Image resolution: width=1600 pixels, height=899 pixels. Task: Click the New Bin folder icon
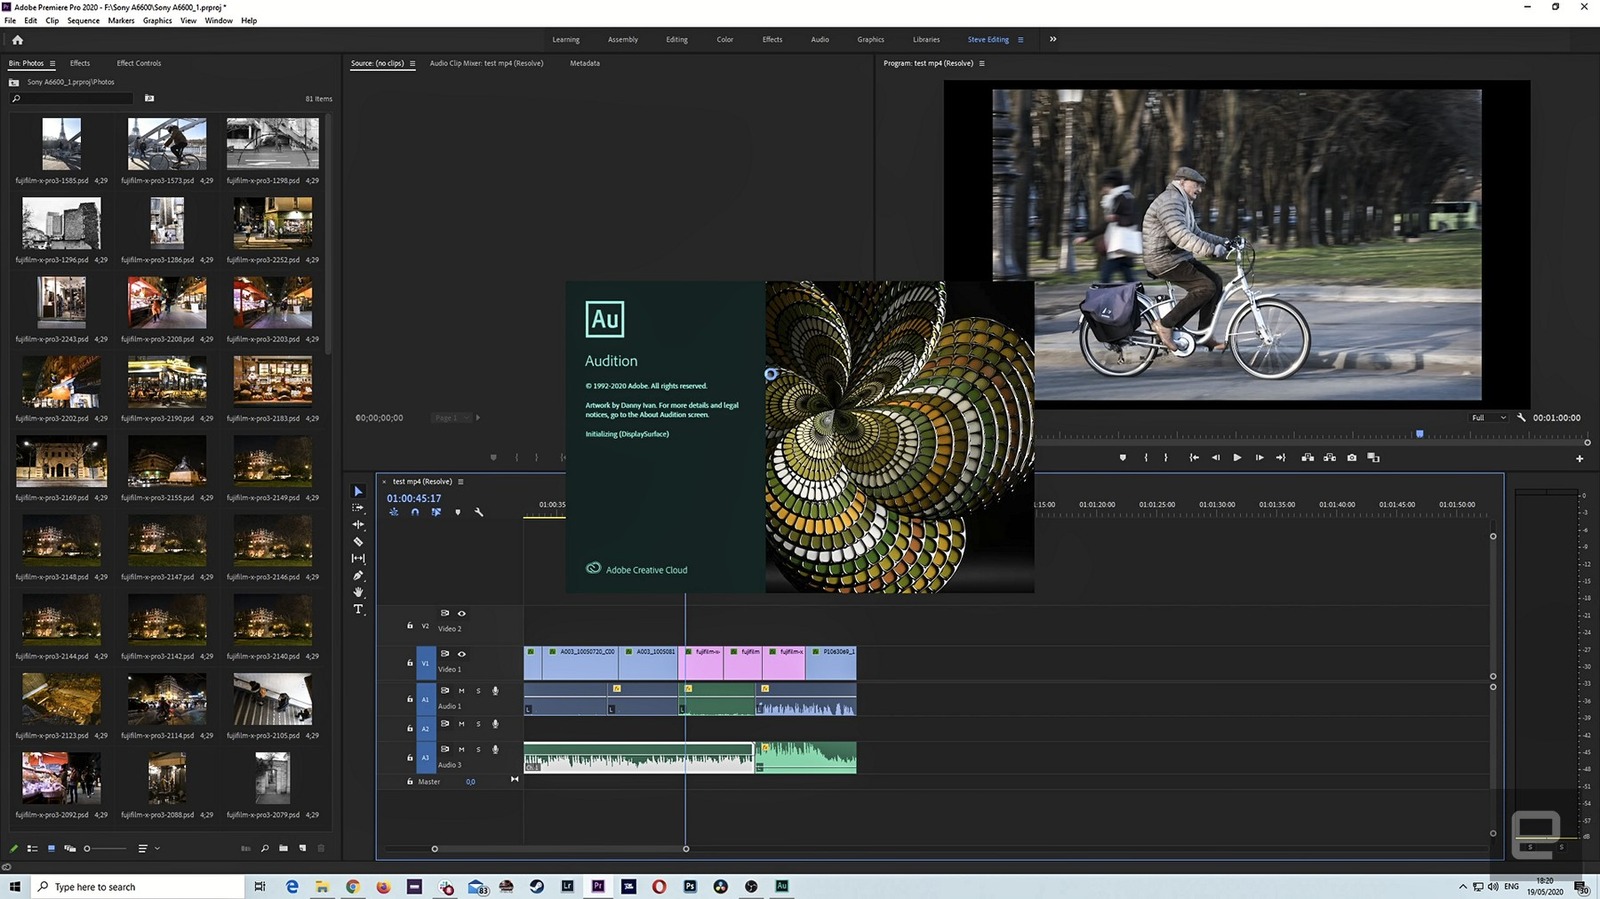point(284,848)
